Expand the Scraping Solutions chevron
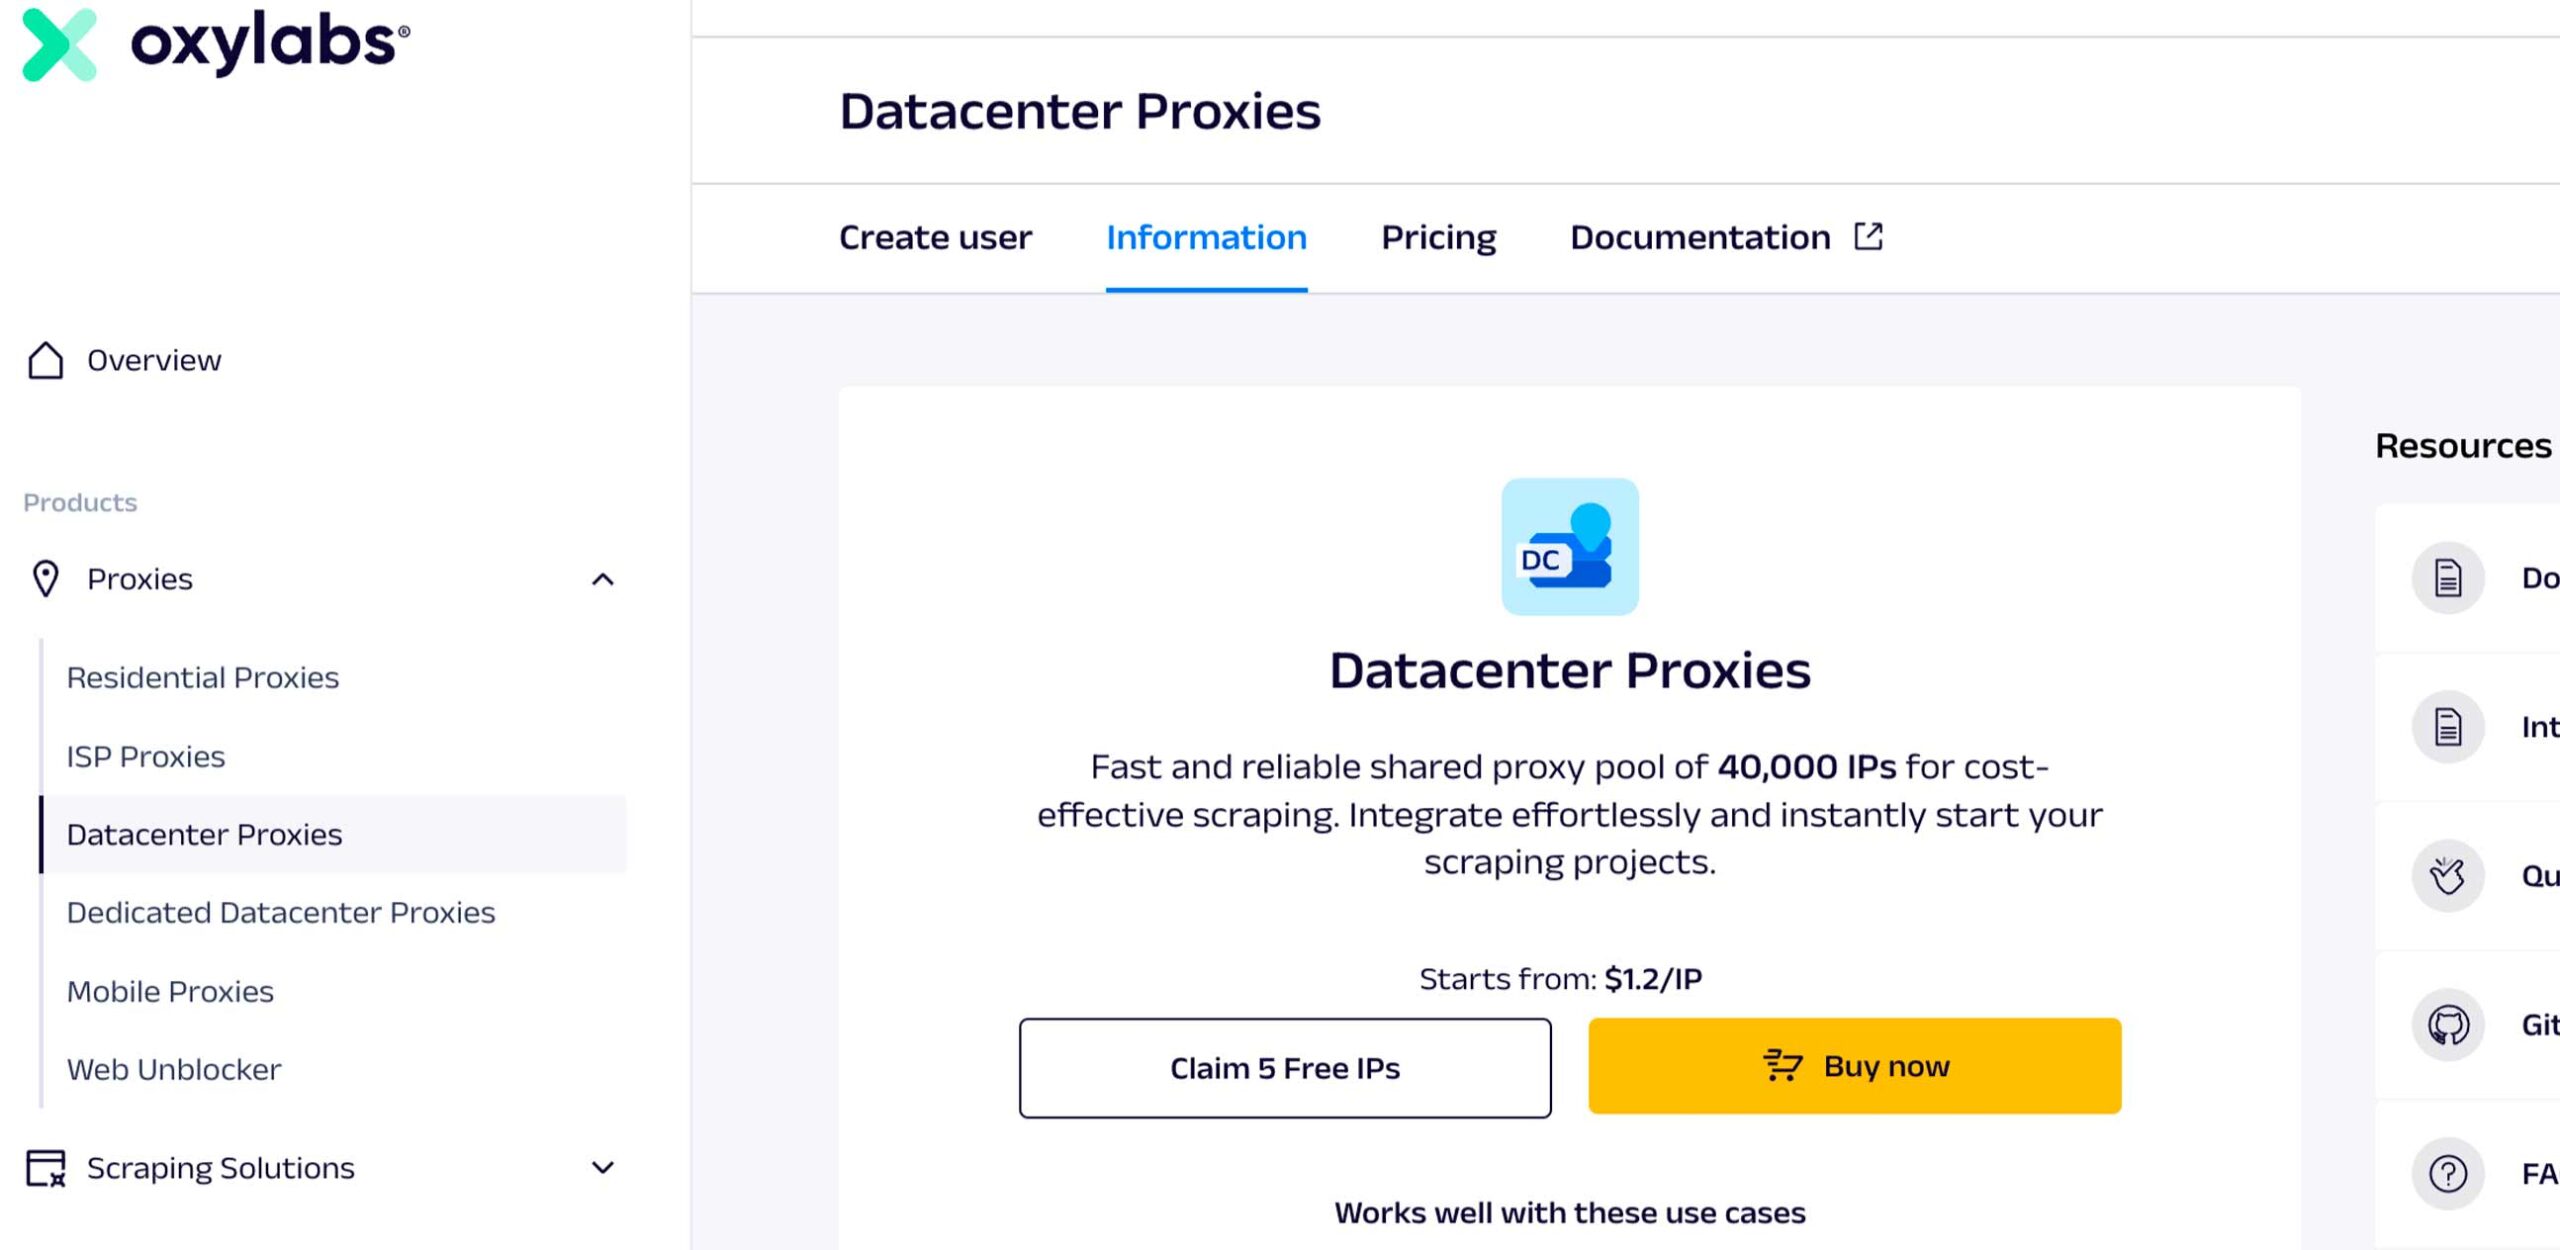The image size is (2560, 1250). tap(602, 1168)
